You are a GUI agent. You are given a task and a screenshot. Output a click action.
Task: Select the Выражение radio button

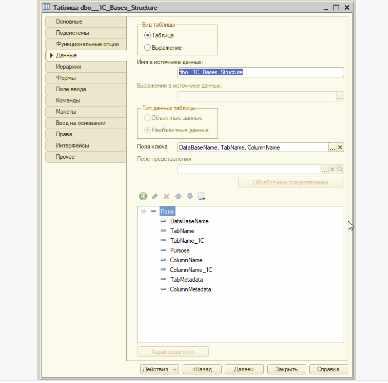coord(147,47)
